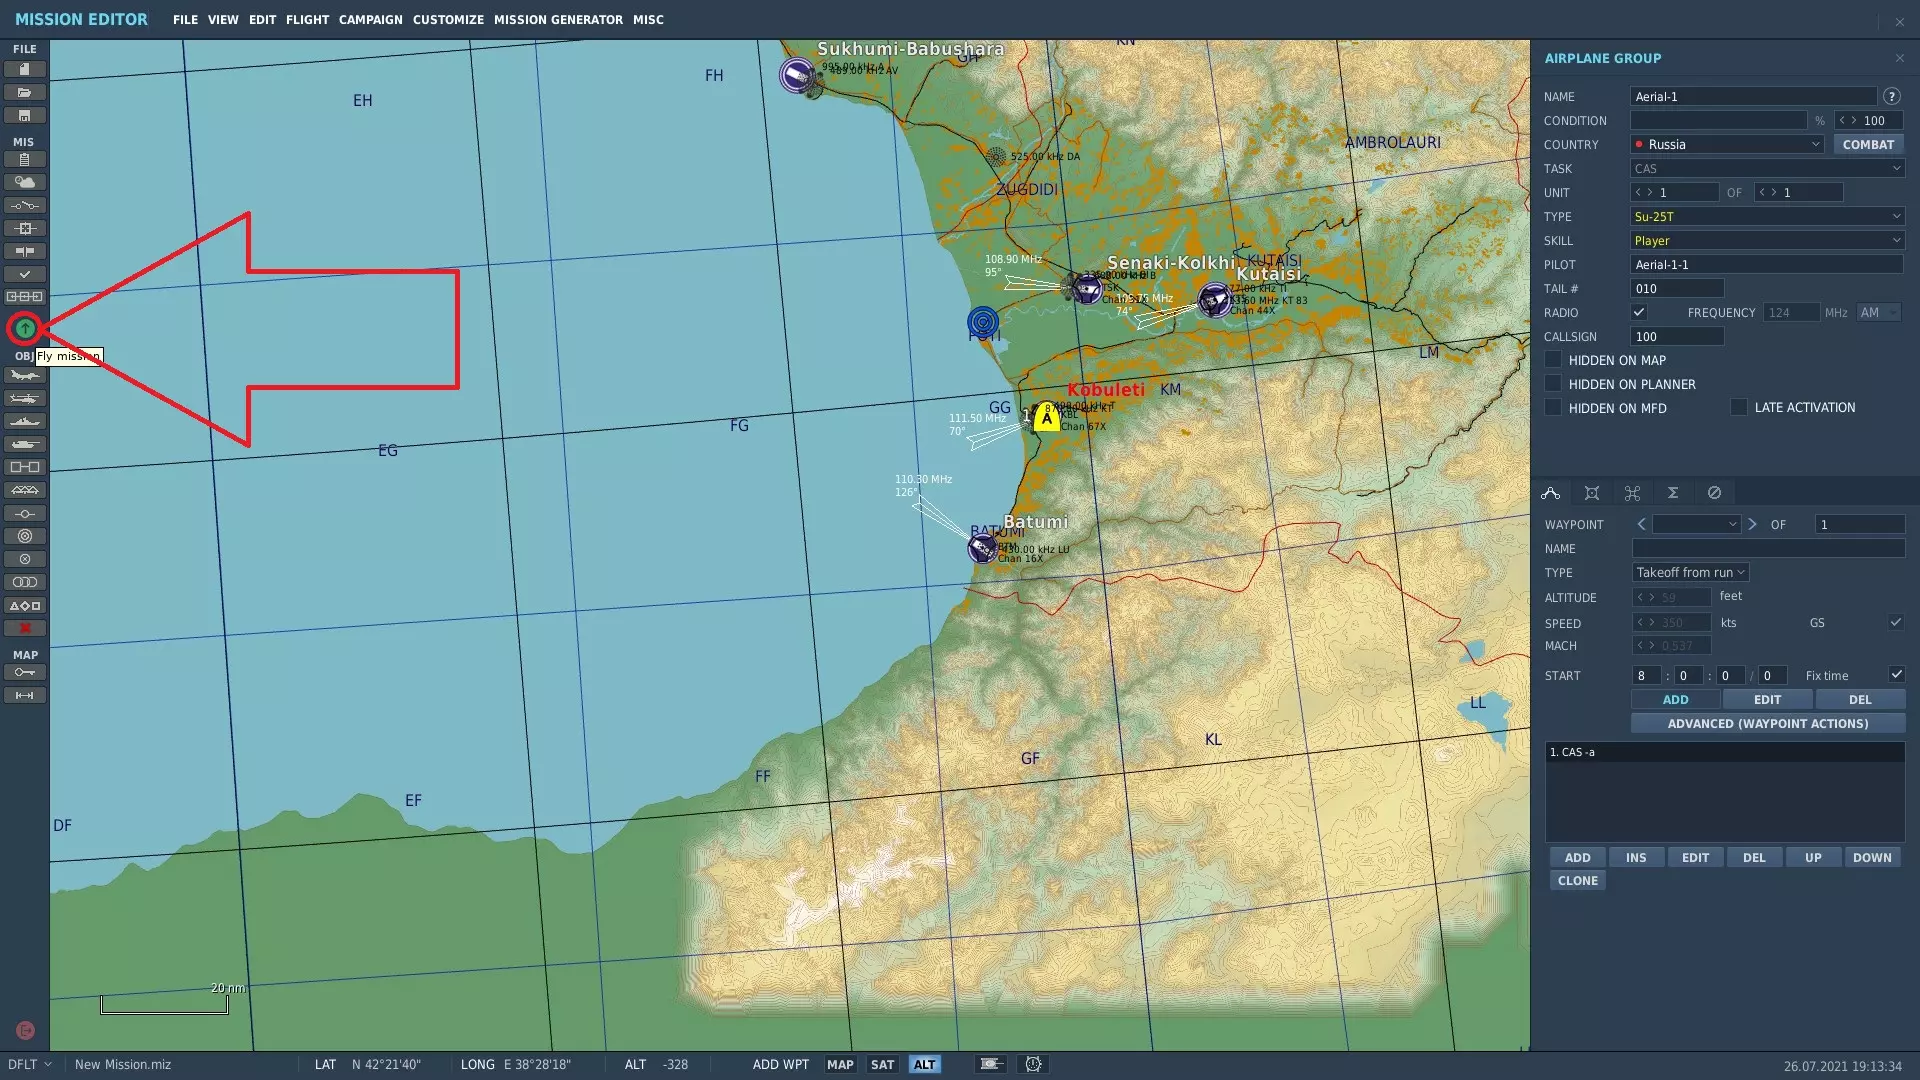Click the green Fly mission button
The image size is (1920, 1080).
[25, 328]
